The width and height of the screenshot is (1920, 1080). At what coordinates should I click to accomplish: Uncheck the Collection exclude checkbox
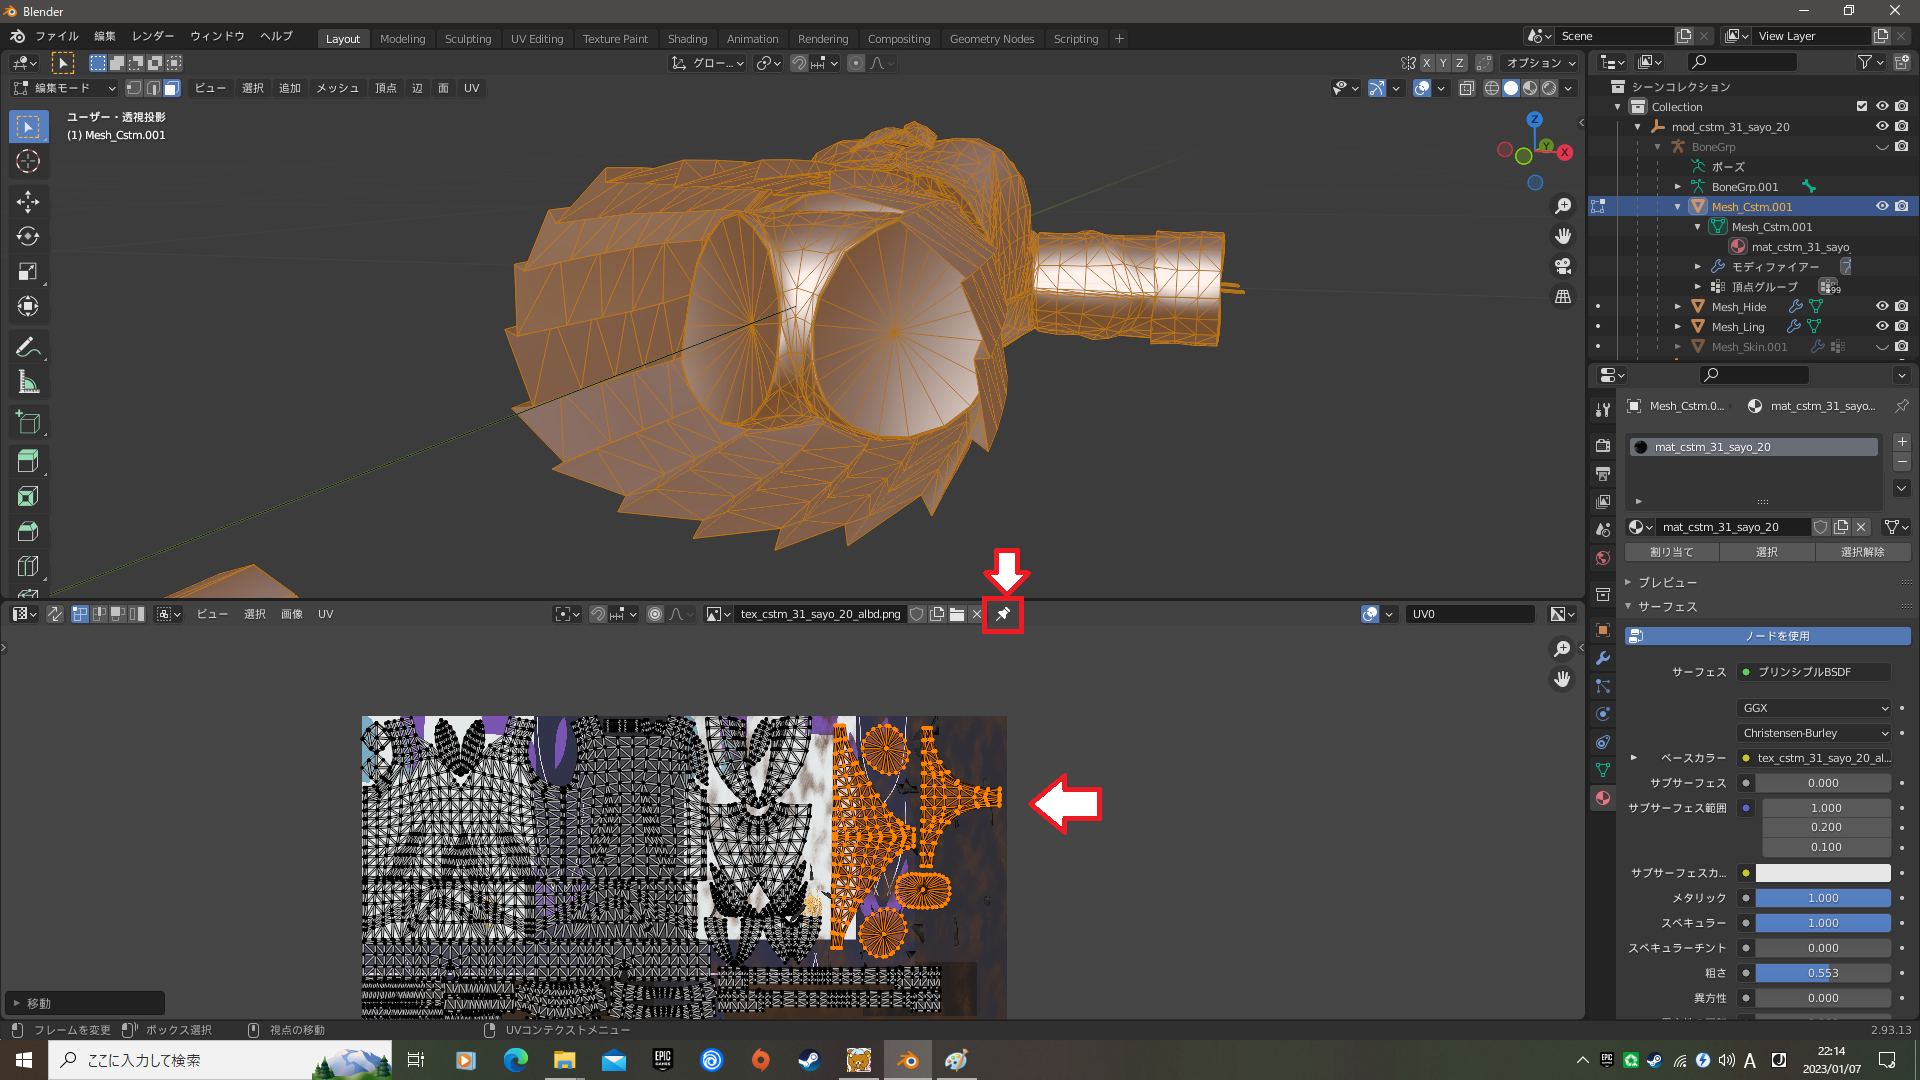coord(1862,106)
